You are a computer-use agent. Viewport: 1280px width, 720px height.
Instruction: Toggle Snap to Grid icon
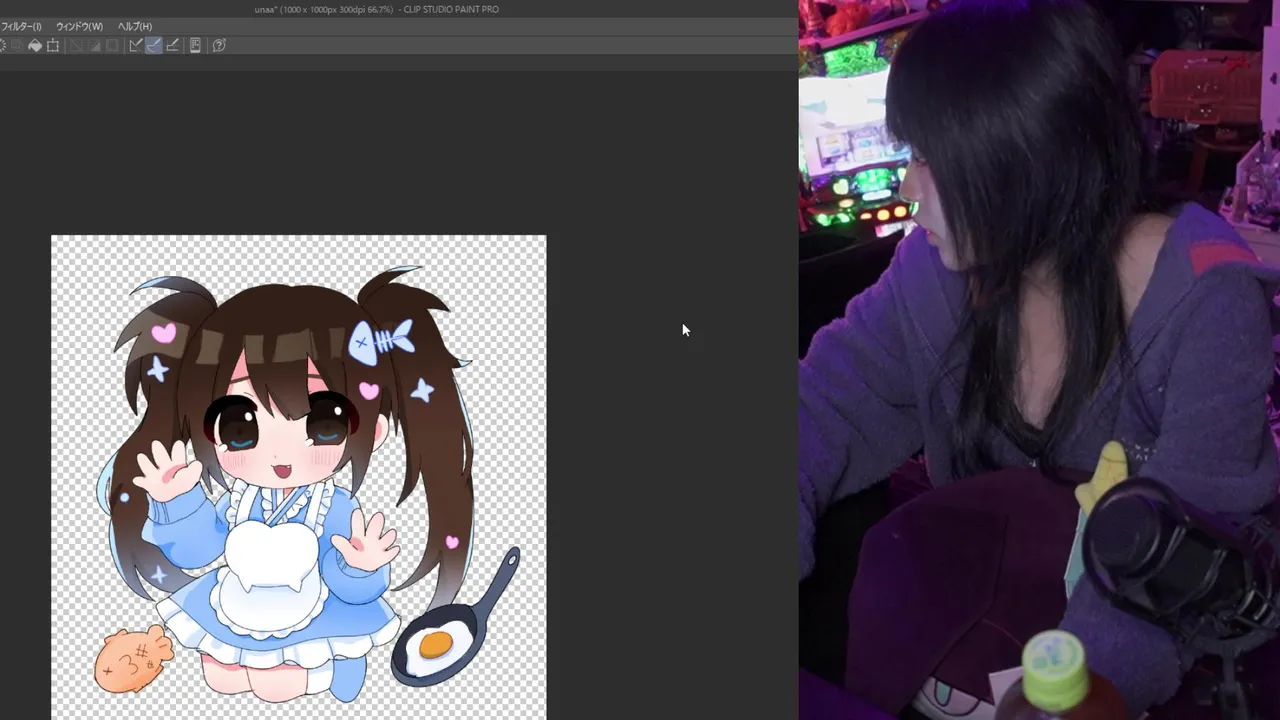(x=173, y=45)
